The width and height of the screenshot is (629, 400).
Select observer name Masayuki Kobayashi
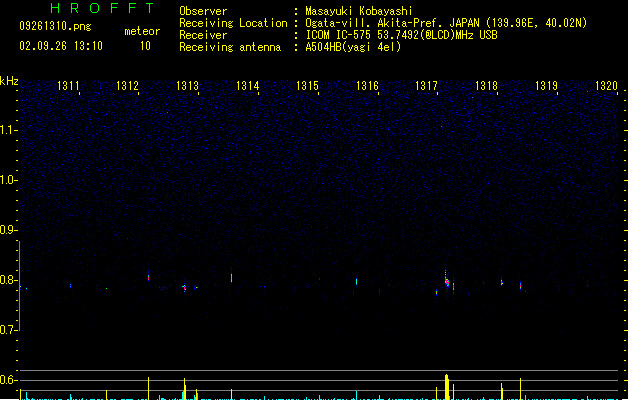(359, 11)
